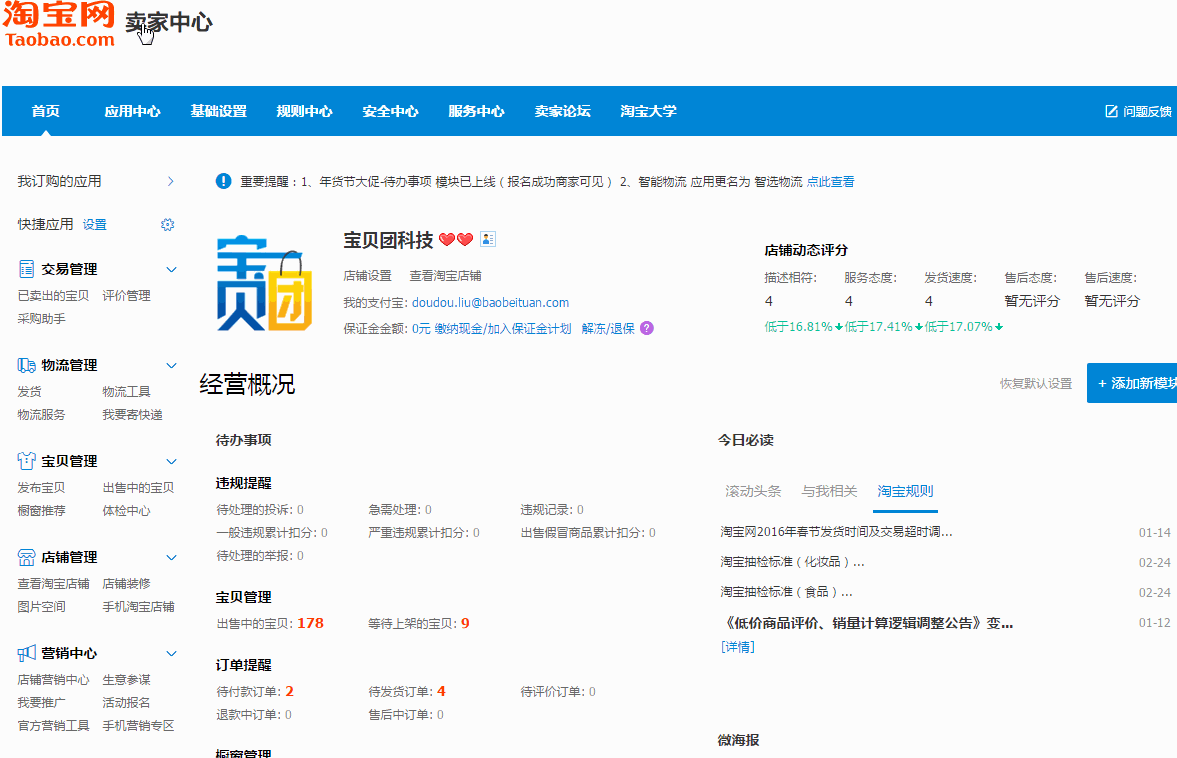
Task: Open the 淘宝网2016年春节发货时间 article
Action: pos(836,532)
